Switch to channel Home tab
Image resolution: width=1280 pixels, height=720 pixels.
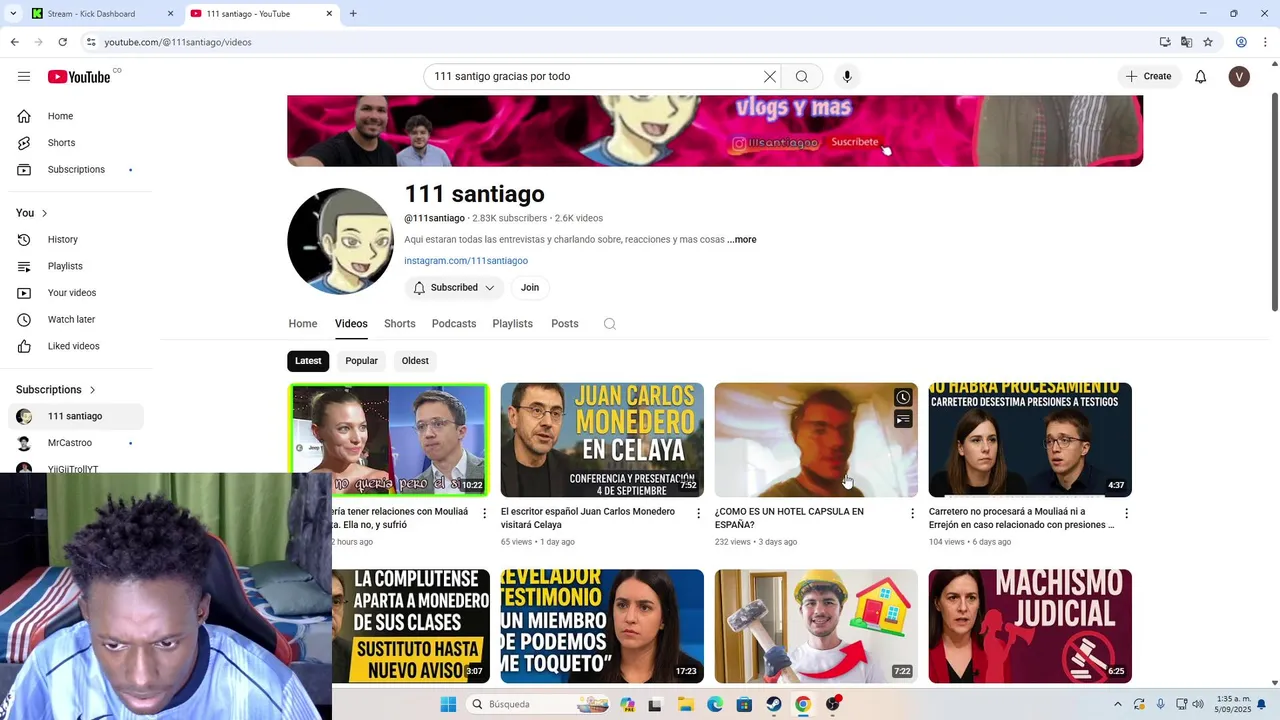[303, 324]
